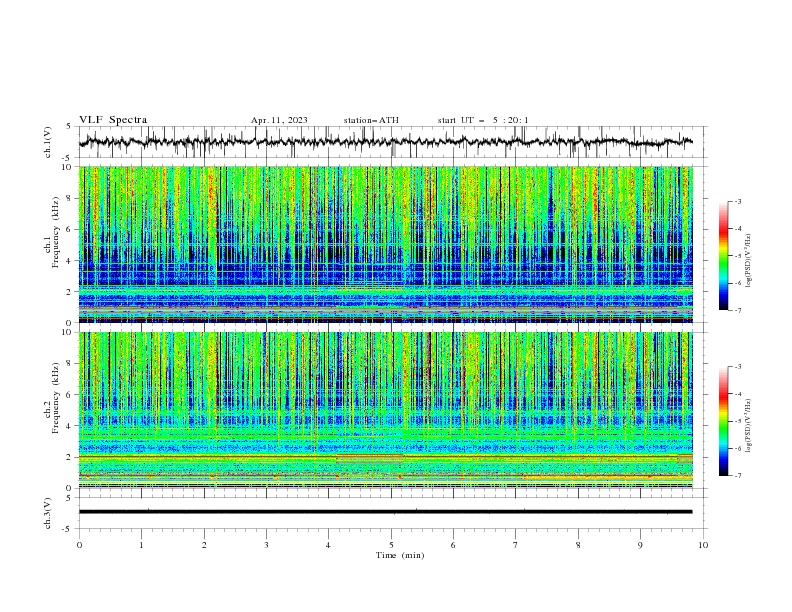The image size is (792, 612).
Task: Click the 'ch.3(V)' axis label
Action: 48,513
